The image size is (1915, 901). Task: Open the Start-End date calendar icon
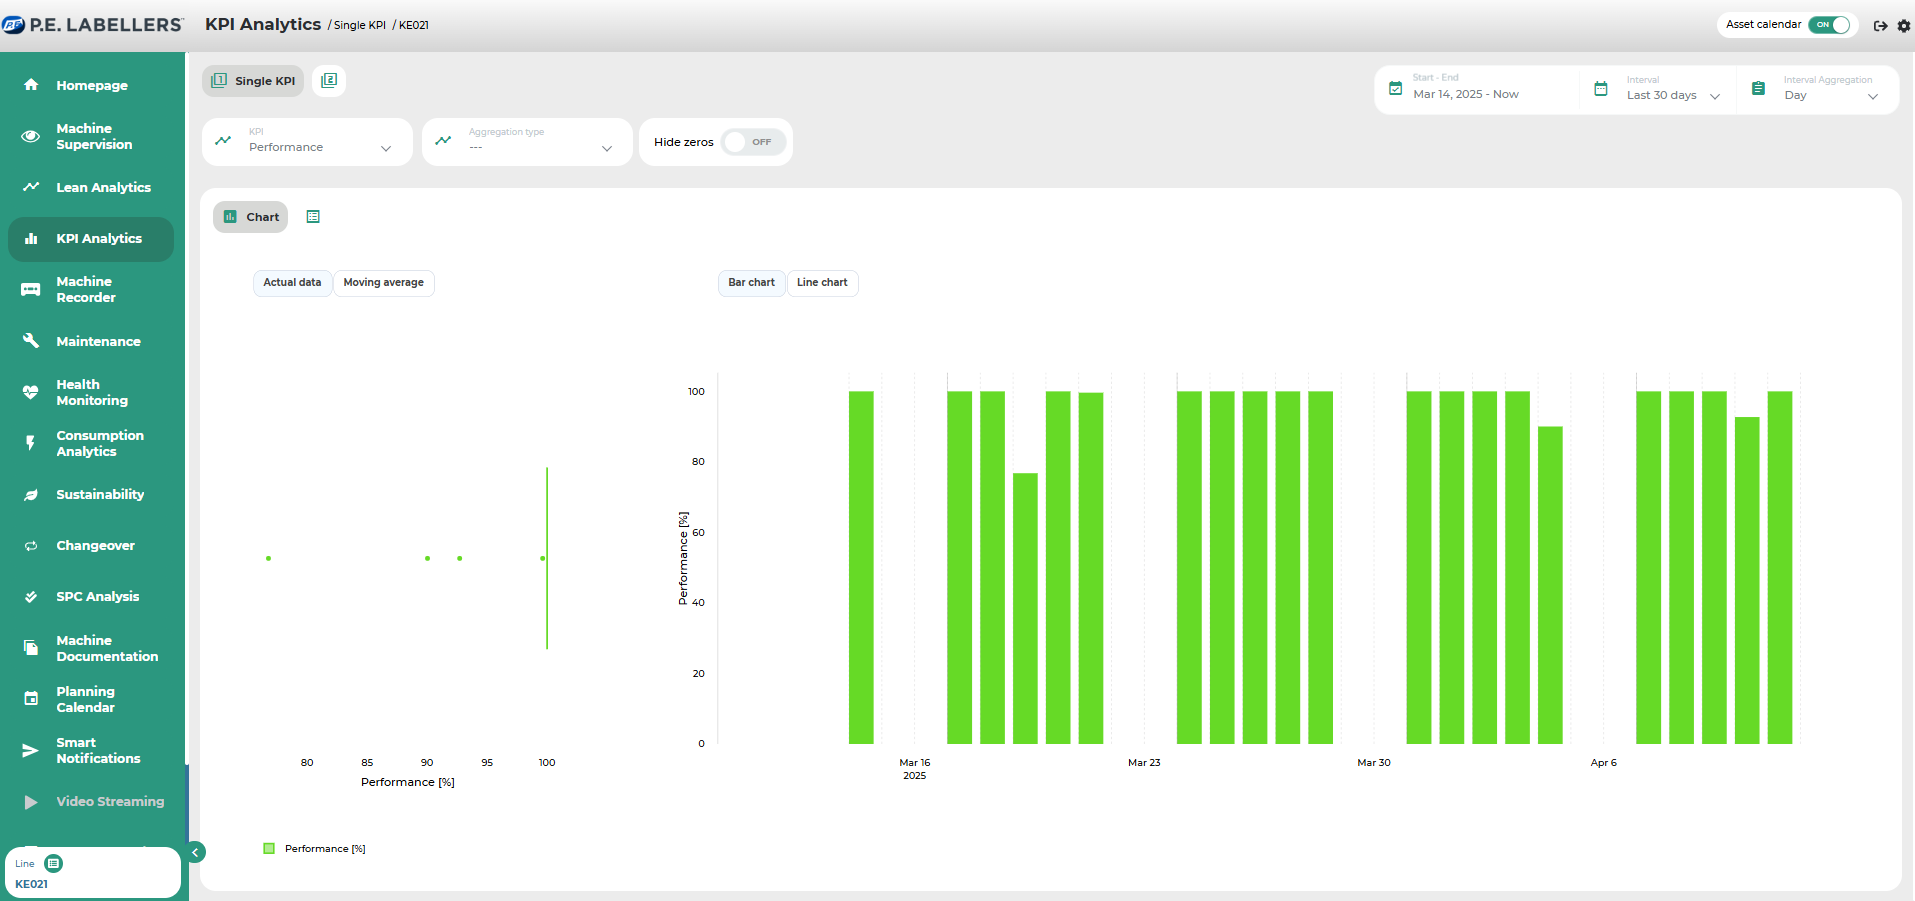point(1396,89)
